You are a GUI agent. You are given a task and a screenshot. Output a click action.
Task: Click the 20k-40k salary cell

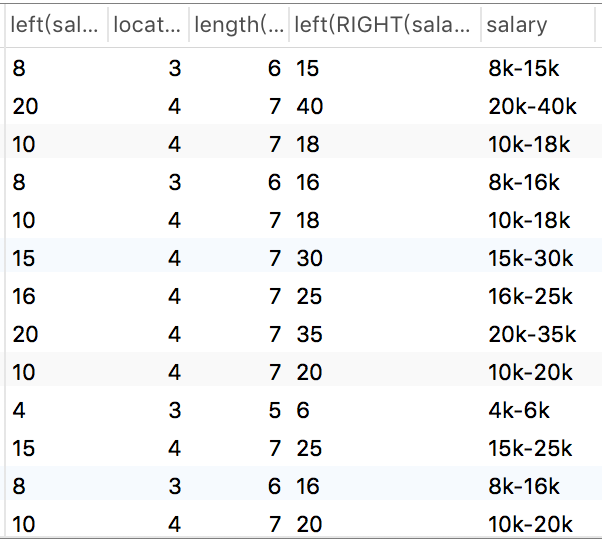(532, 107)
